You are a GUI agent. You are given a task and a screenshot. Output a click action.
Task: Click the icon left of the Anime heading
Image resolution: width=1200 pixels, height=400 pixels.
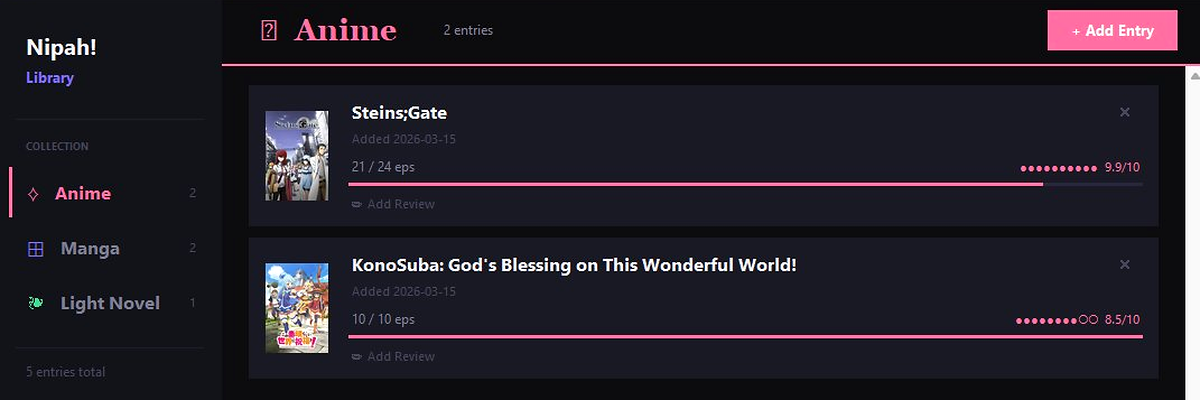[268, 30]
